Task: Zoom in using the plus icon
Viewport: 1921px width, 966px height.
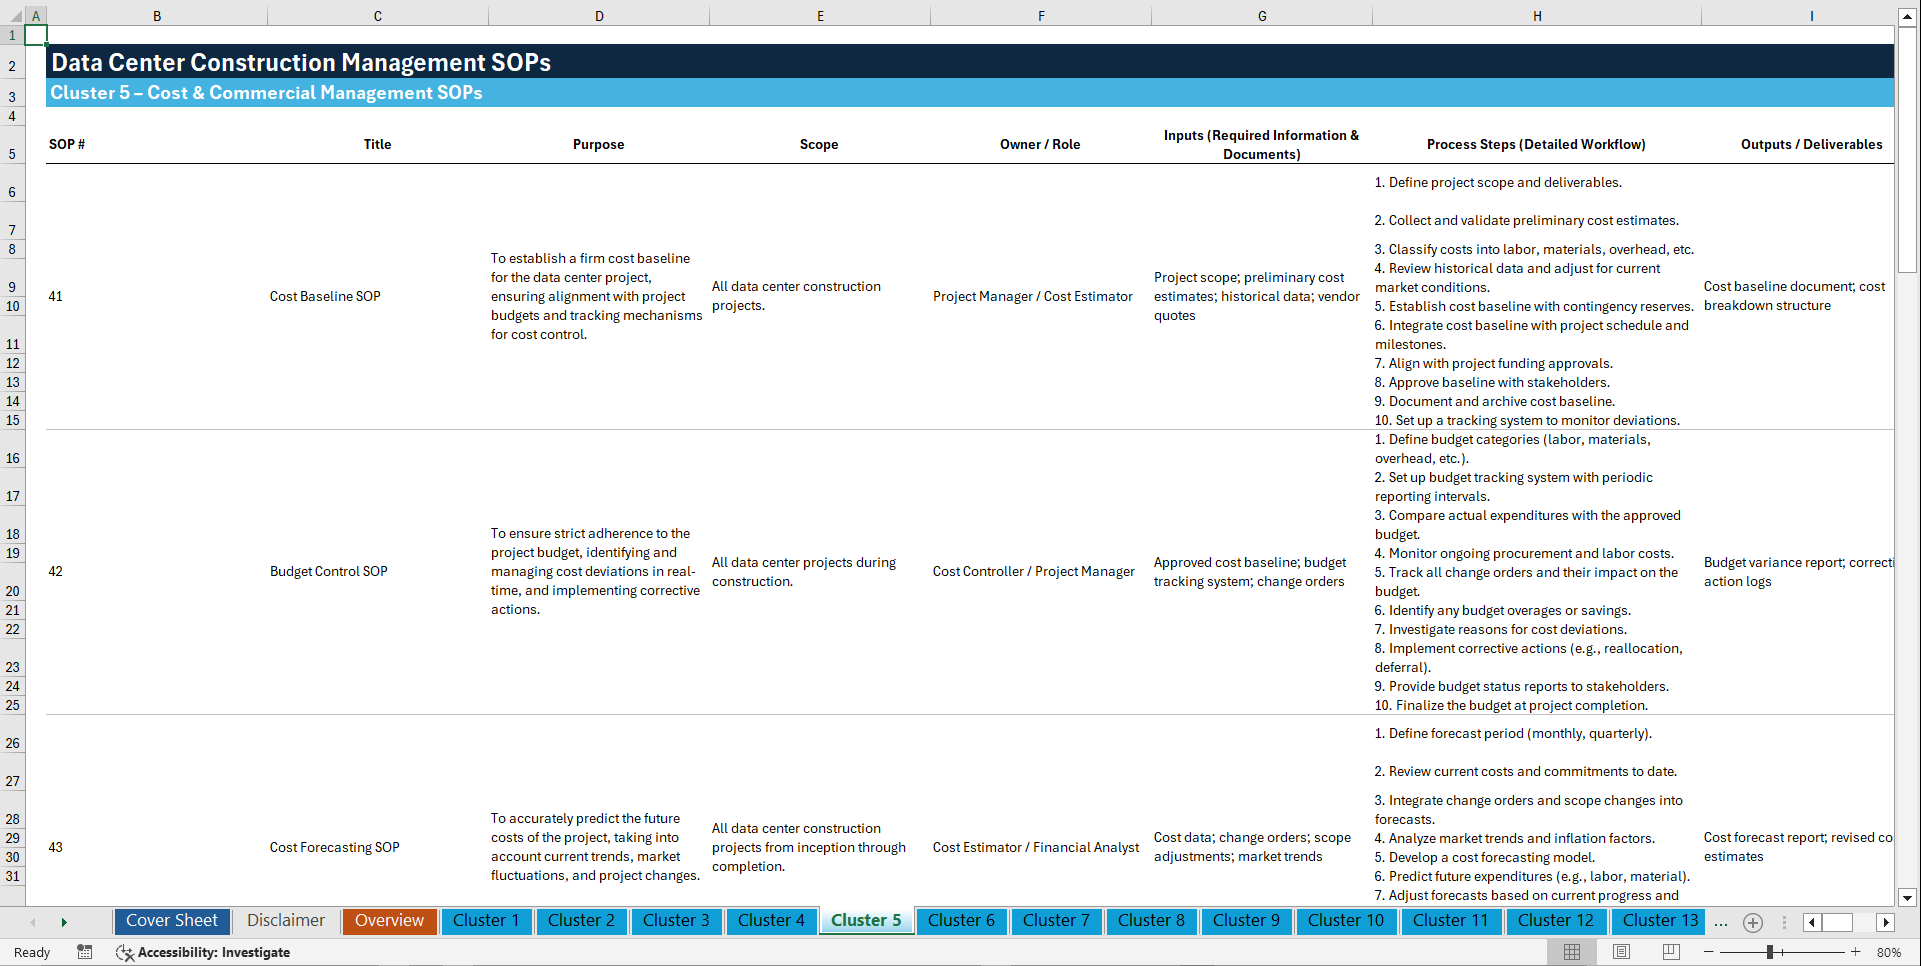Action: [1855, 951]
